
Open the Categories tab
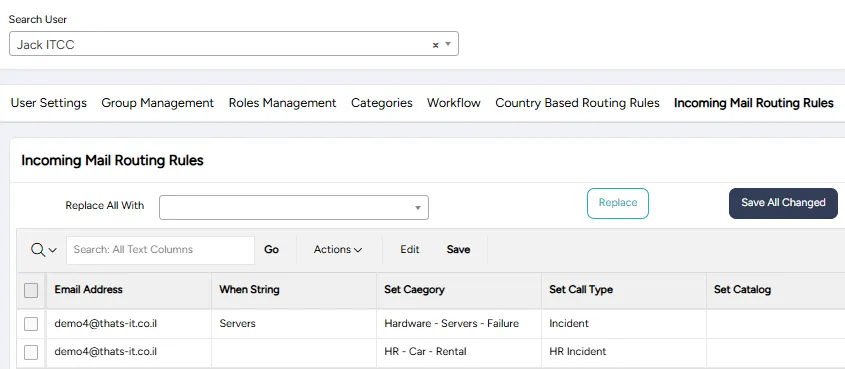(382, 103)
